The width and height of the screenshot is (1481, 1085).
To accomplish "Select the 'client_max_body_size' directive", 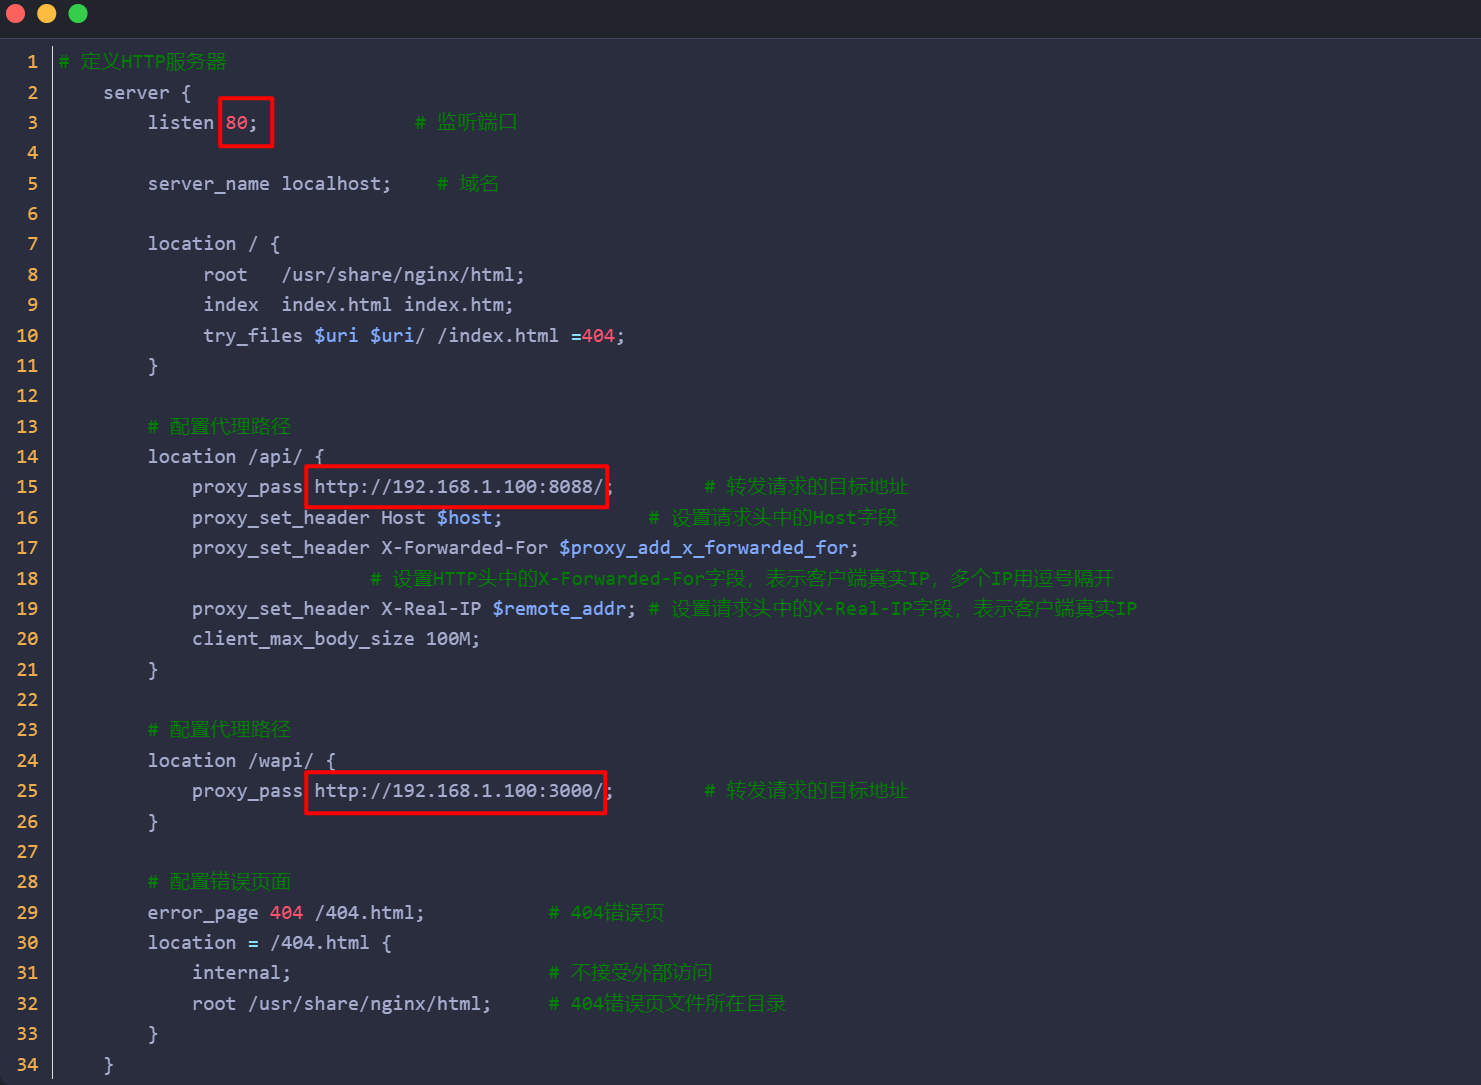I will pos(303,638).
